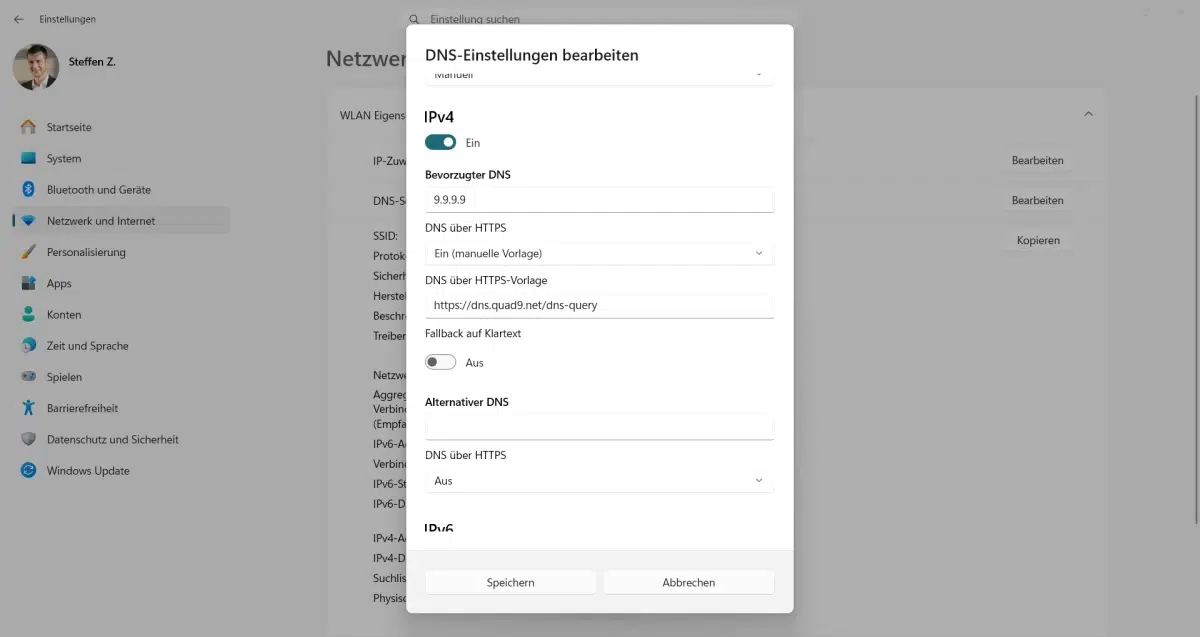Image resolution: width=1200 pixels, height=637 pixels.
Task: Open the Personalisierung page
Action: [86, 252]
